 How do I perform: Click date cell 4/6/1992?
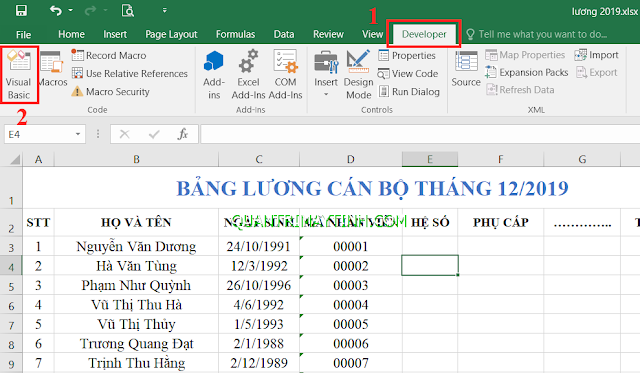coord(259,305)
